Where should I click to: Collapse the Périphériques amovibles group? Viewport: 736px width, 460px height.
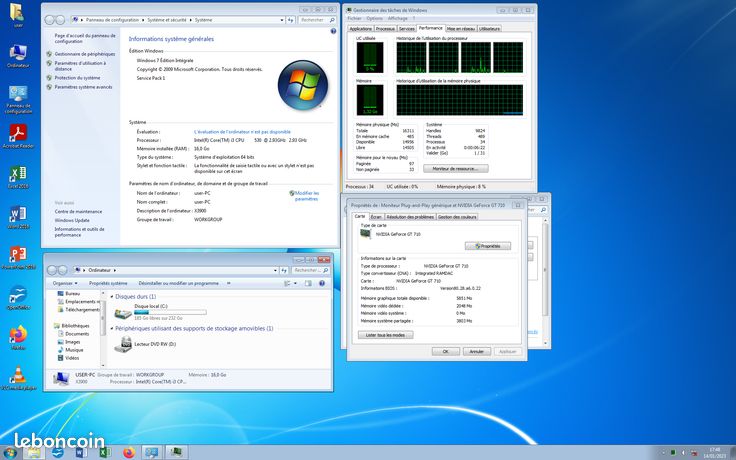click(x=112, y=329)
